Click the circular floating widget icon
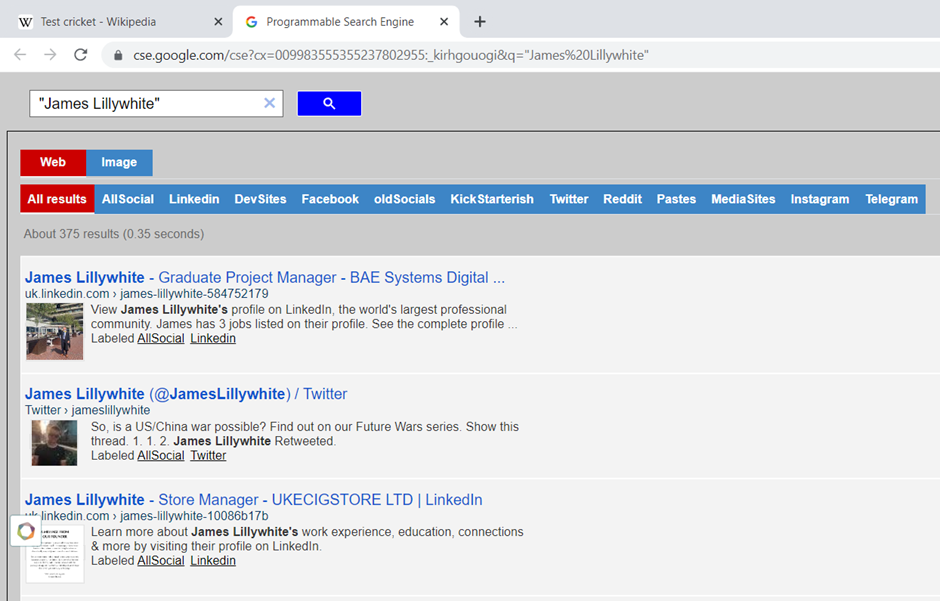Screen dimensions: 940x601 pos(26,531)
